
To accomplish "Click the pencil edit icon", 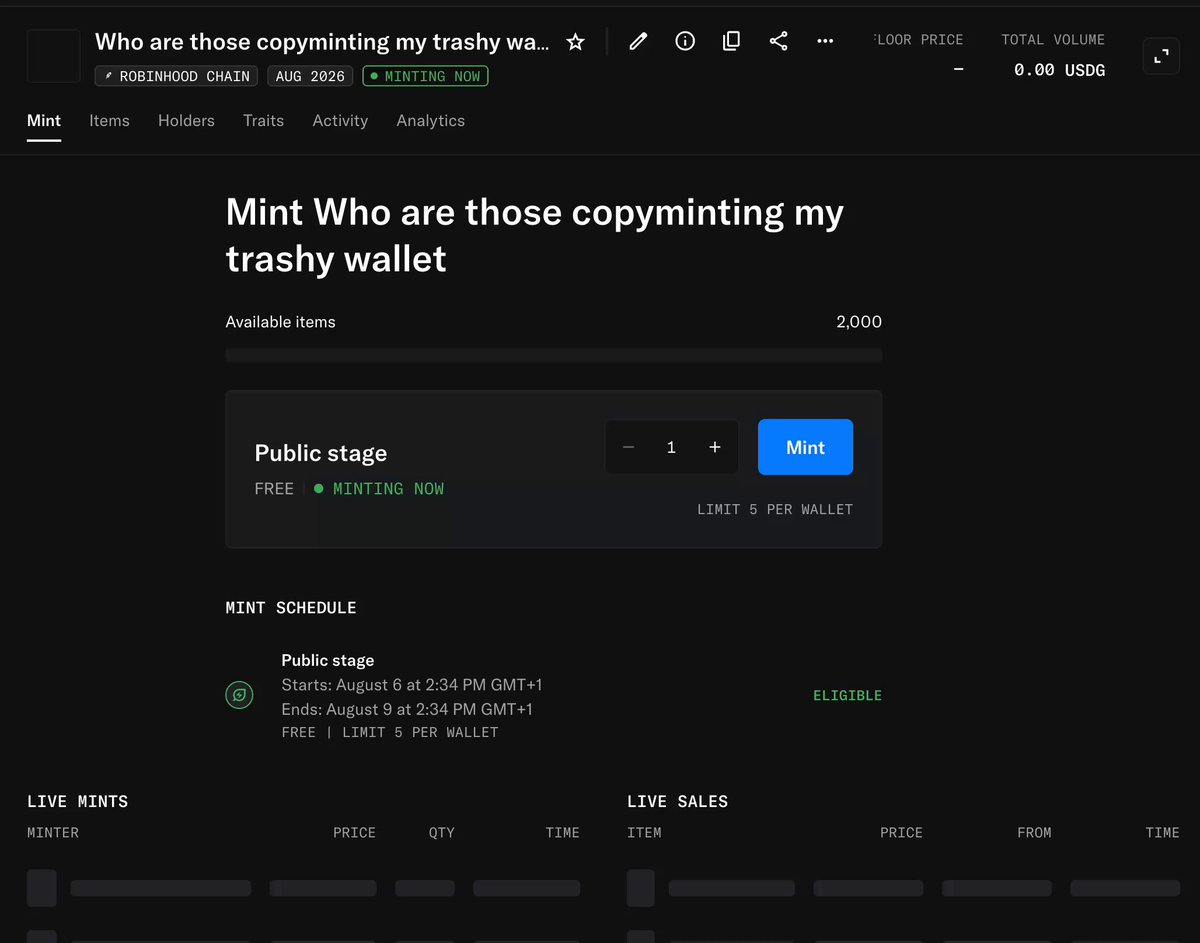I will (x=638, y=41).
